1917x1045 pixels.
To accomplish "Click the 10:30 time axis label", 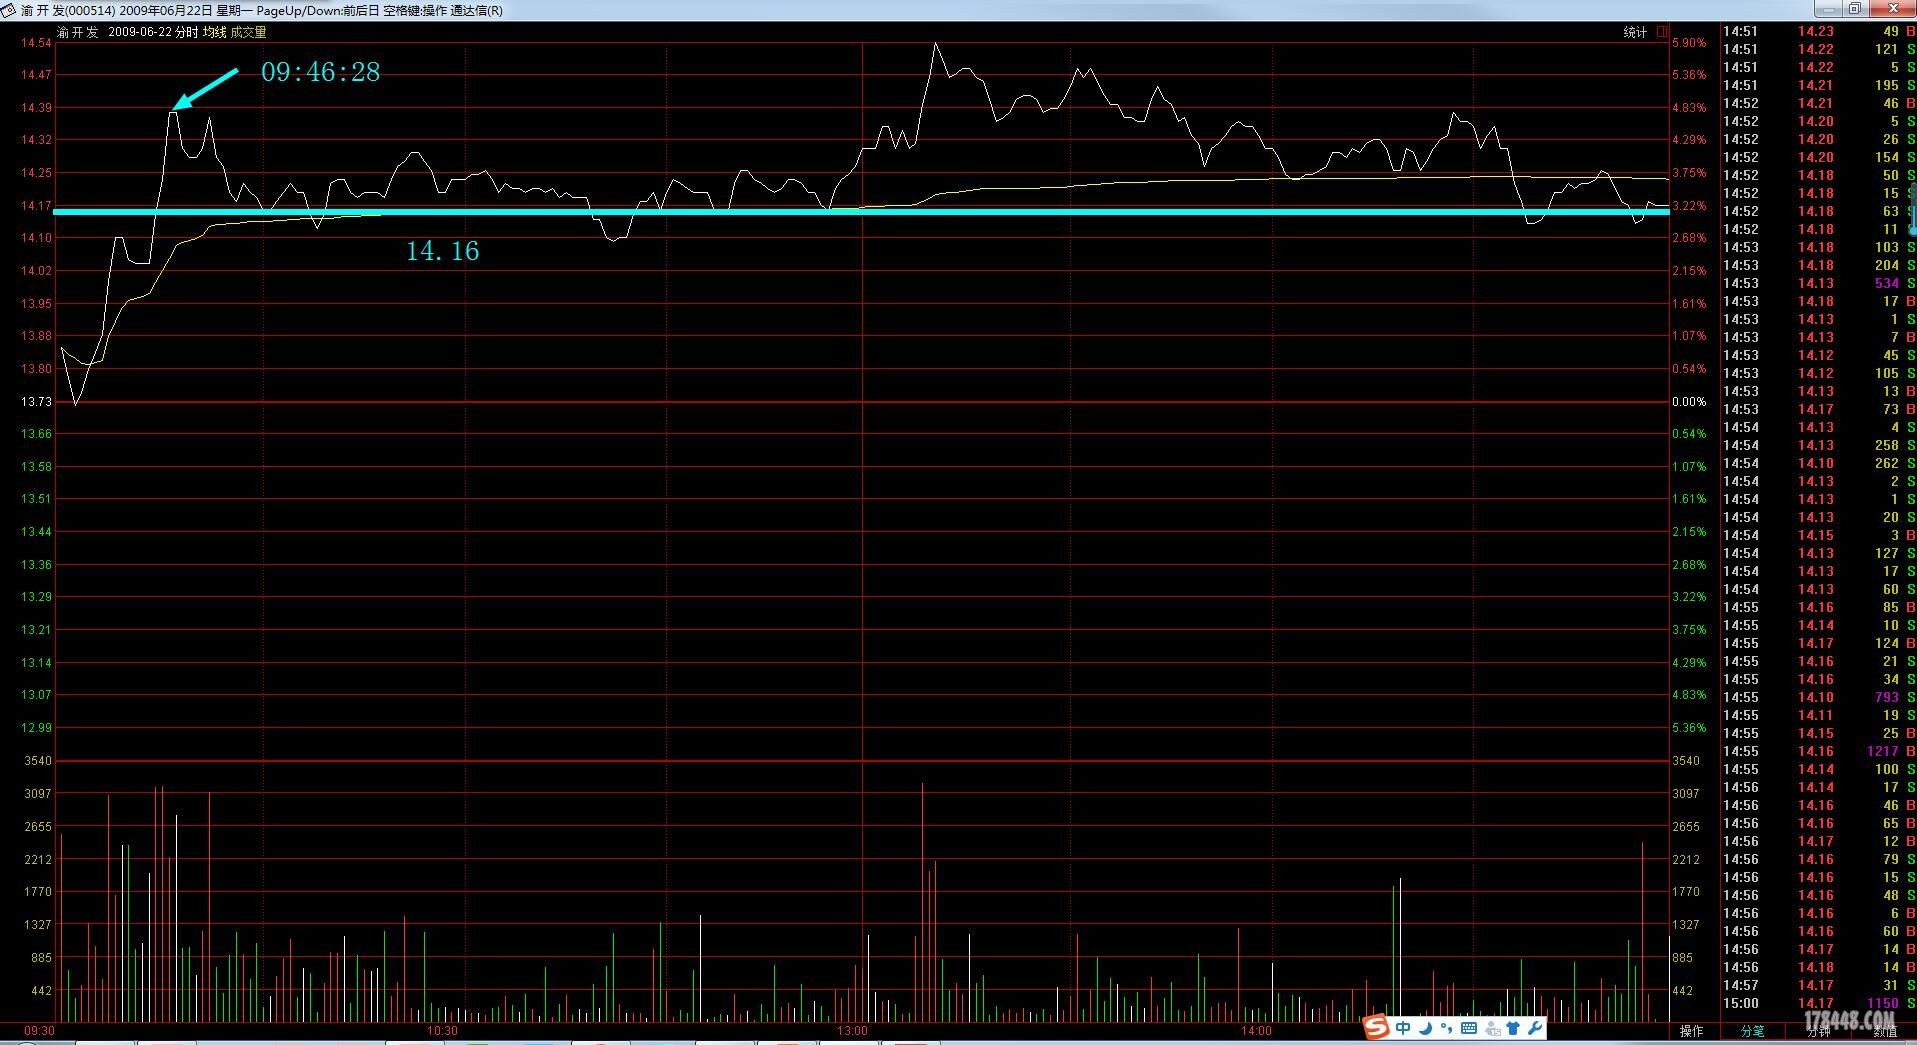I will pos(442,1030).
